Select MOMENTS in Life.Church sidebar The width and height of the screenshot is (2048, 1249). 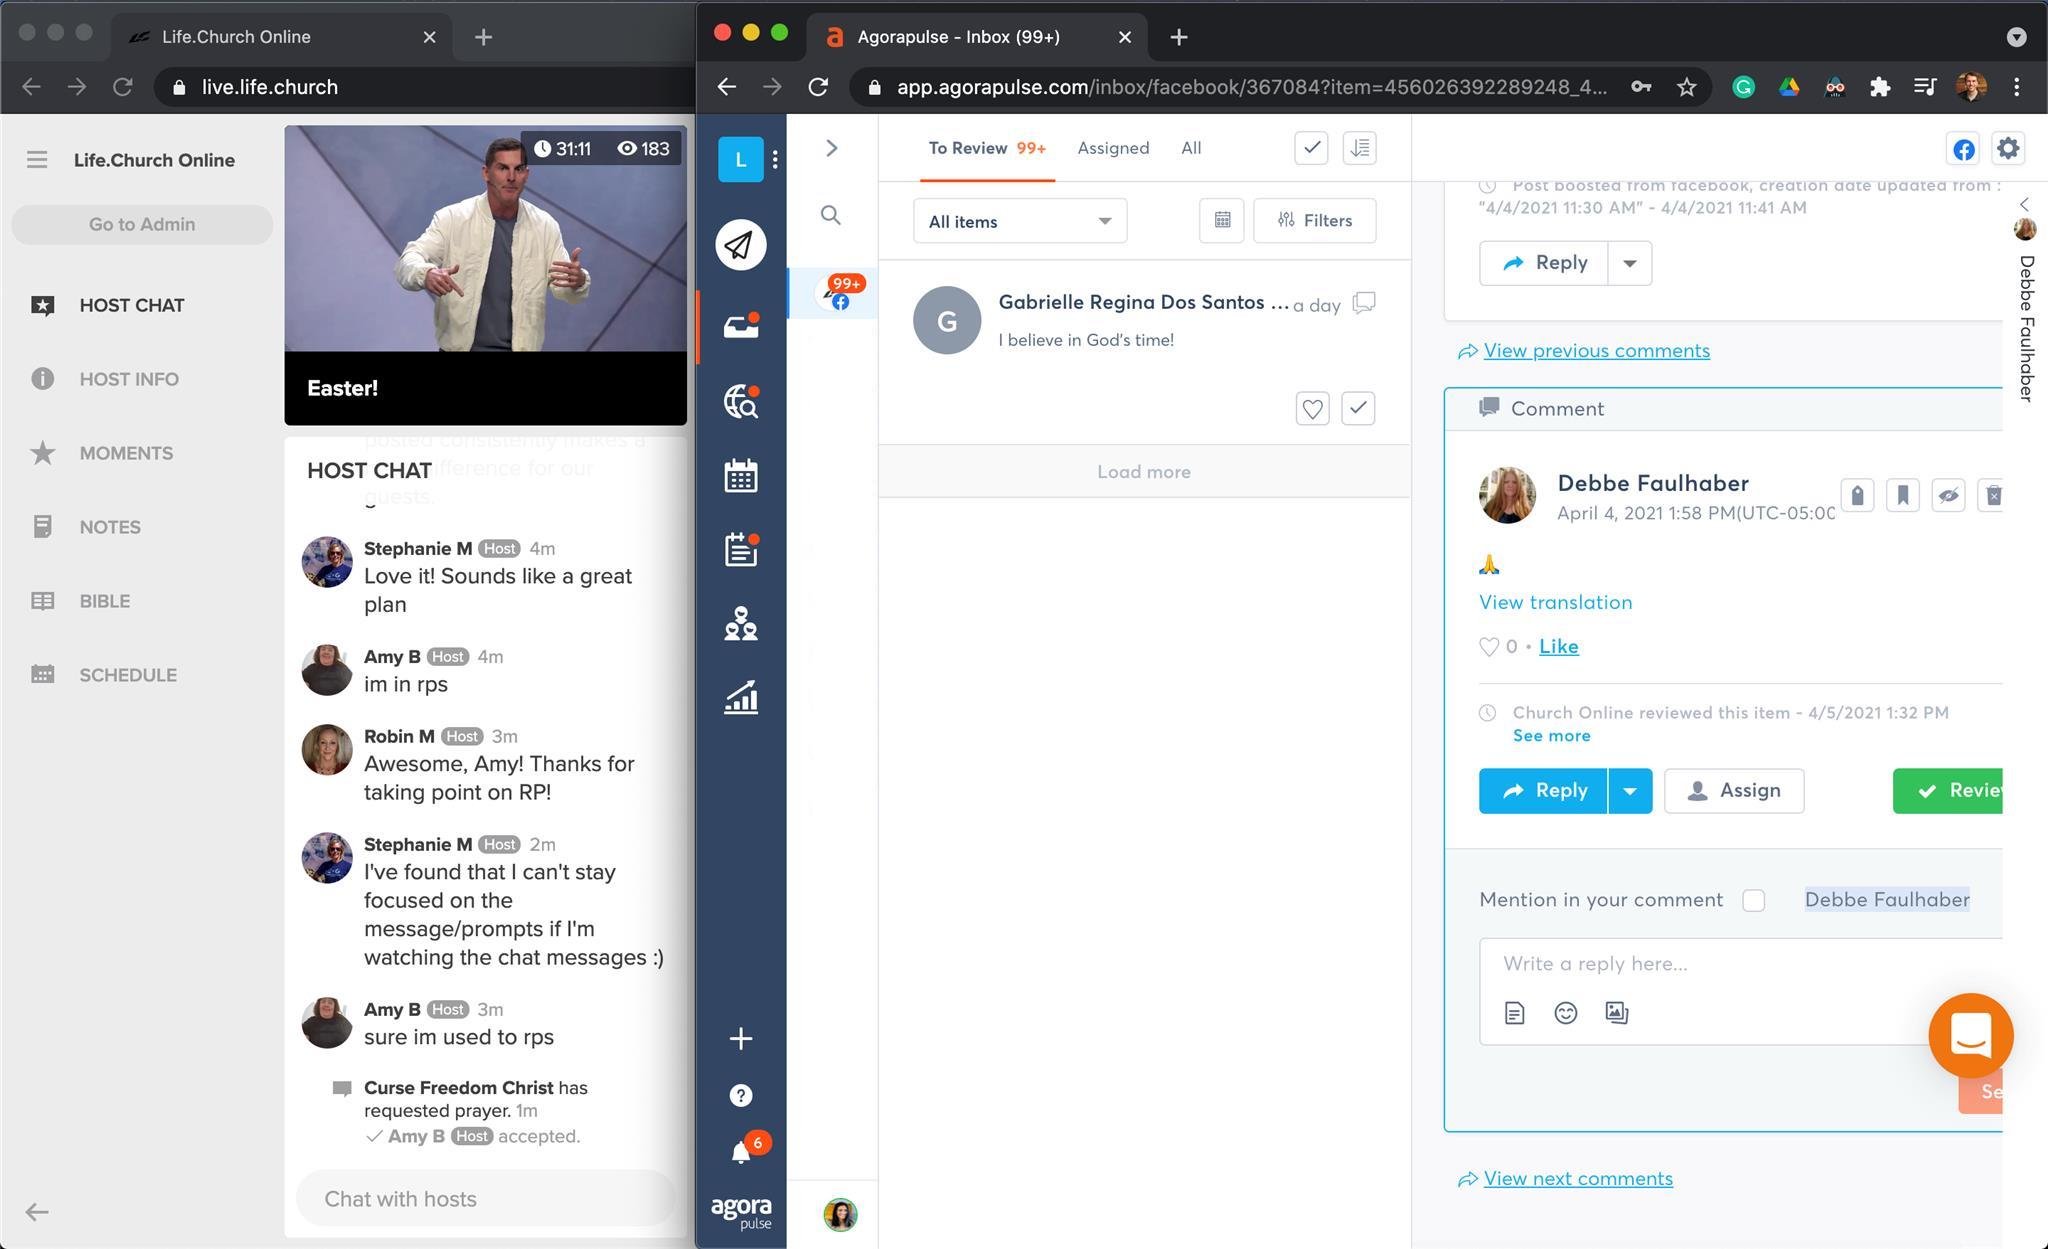126,453
